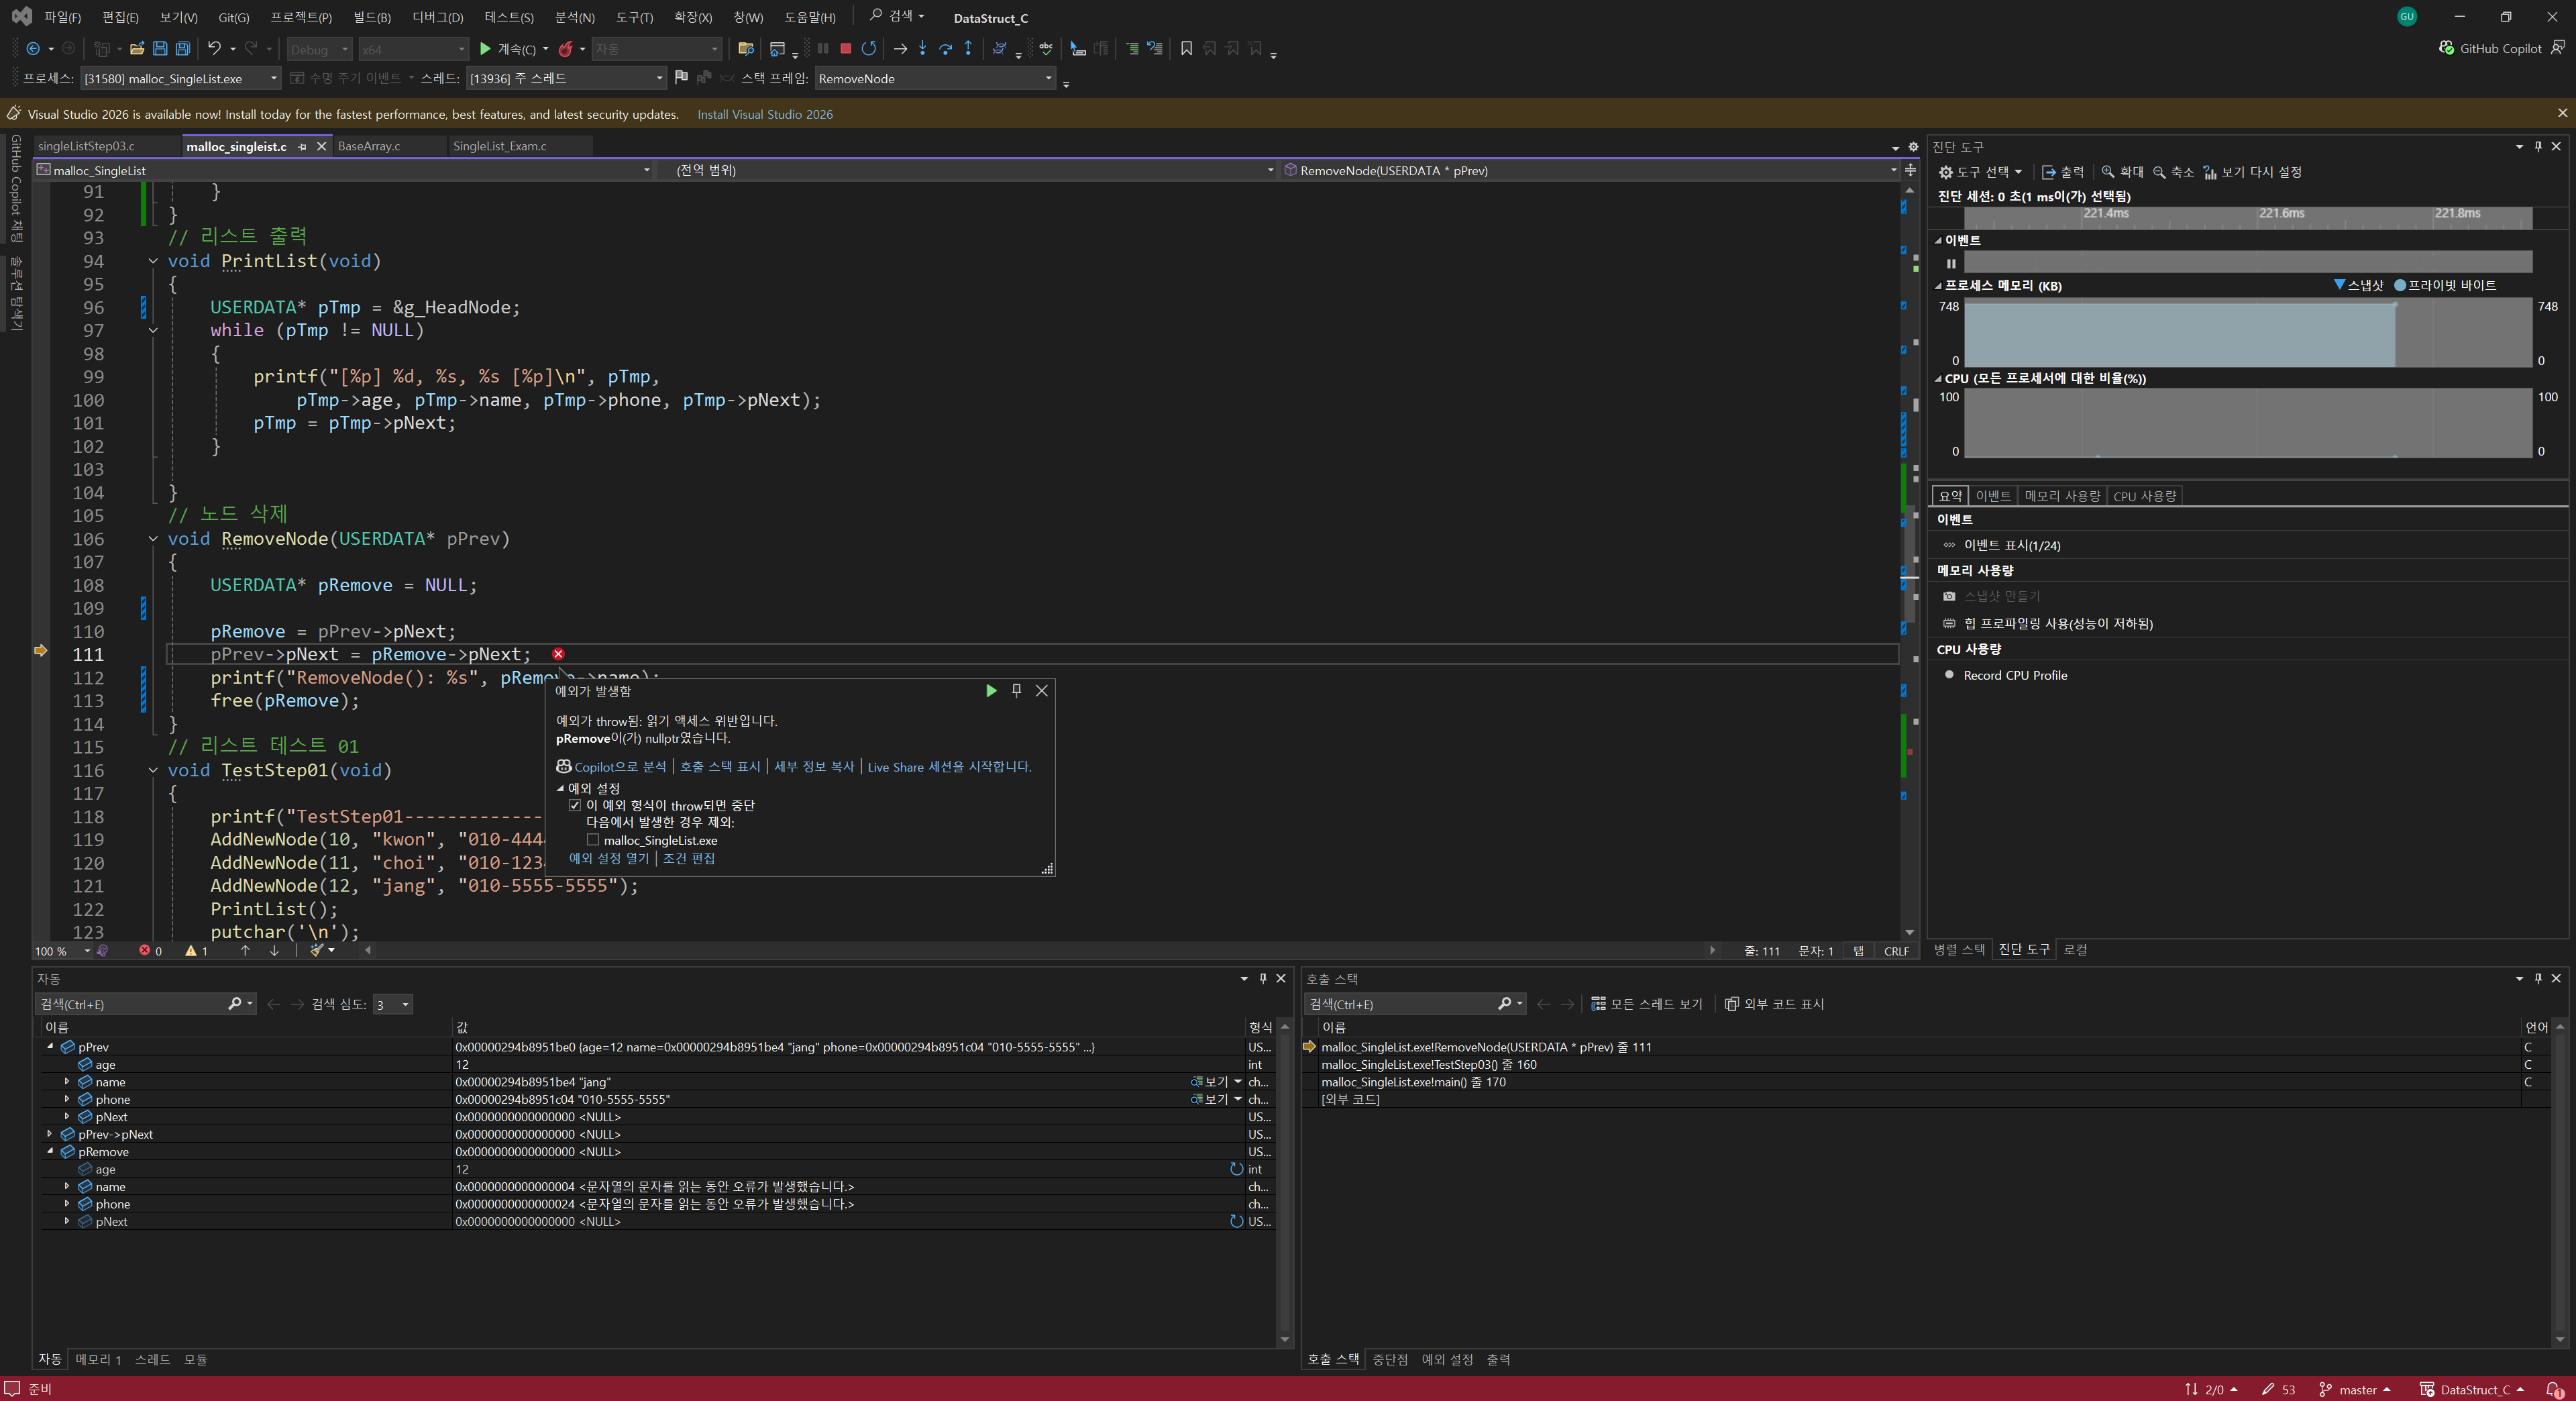This screenshot has height=1401, width=2576.
Task: Click Step Out arrow icon
Action: (968, 48)
